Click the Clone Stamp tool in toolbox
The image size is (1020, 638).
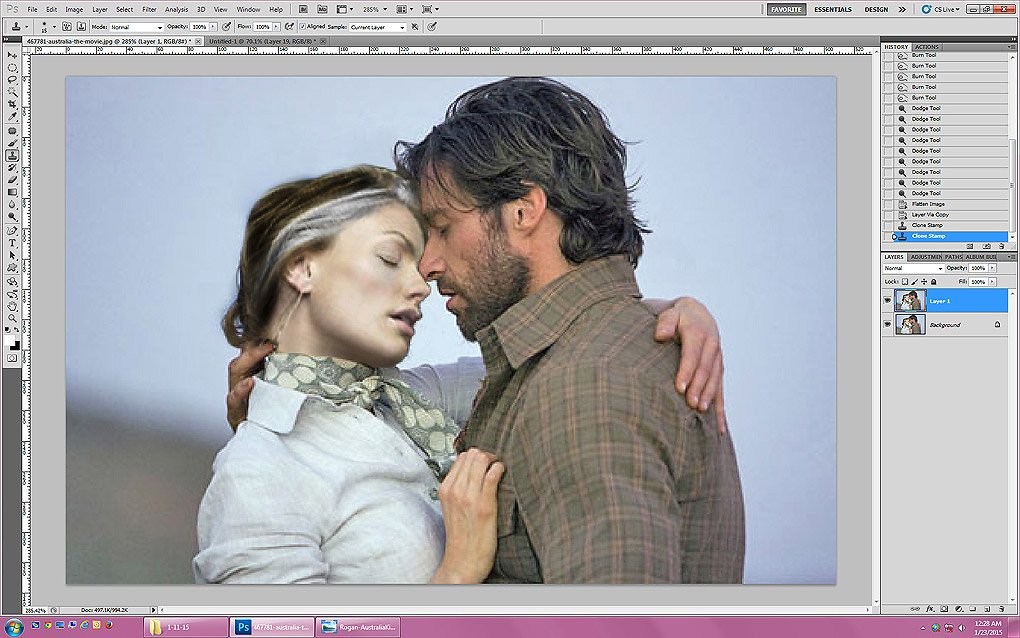coord(12,155)
